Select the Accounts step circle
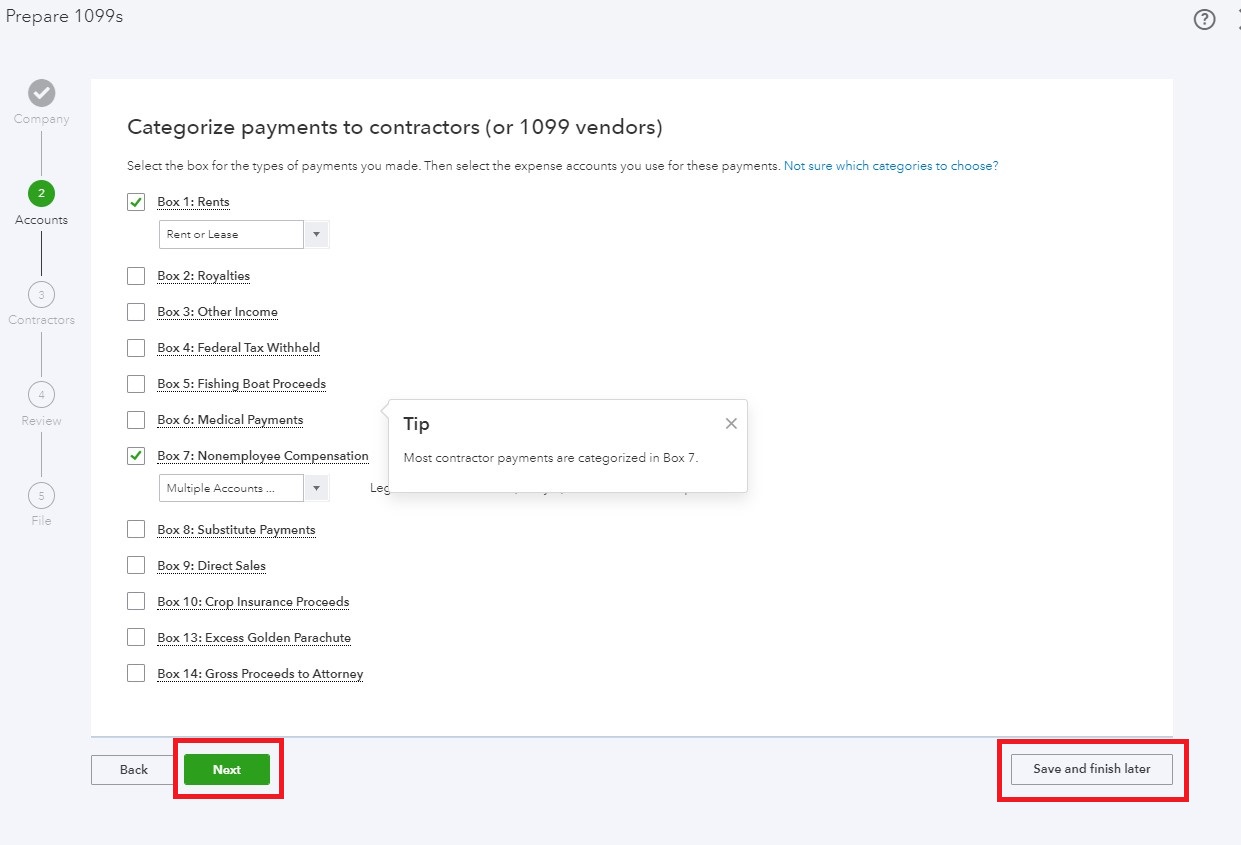 41,194
